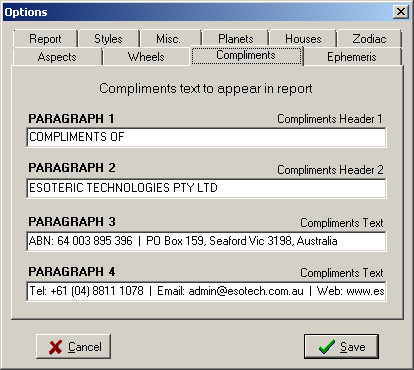This screenshot has width=414, height=370.
Task: Click the Save button label
Action: pyautogui.click(x=353, y=347)
